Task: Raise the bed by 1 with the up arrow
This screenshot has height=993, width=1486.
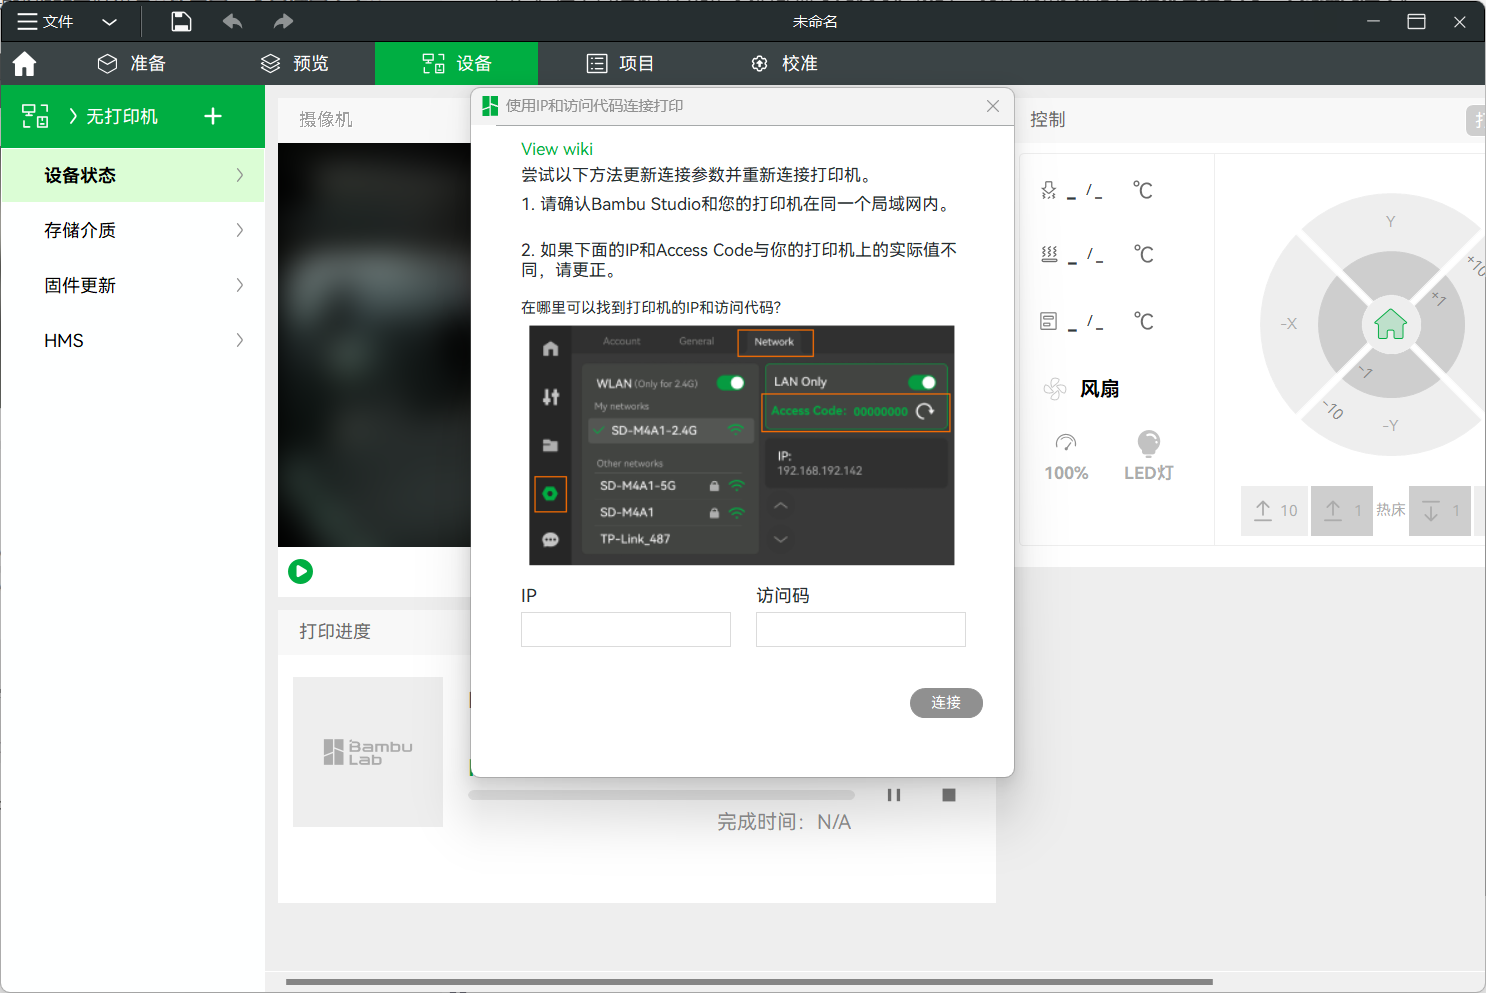Action: coord(1342,511)
